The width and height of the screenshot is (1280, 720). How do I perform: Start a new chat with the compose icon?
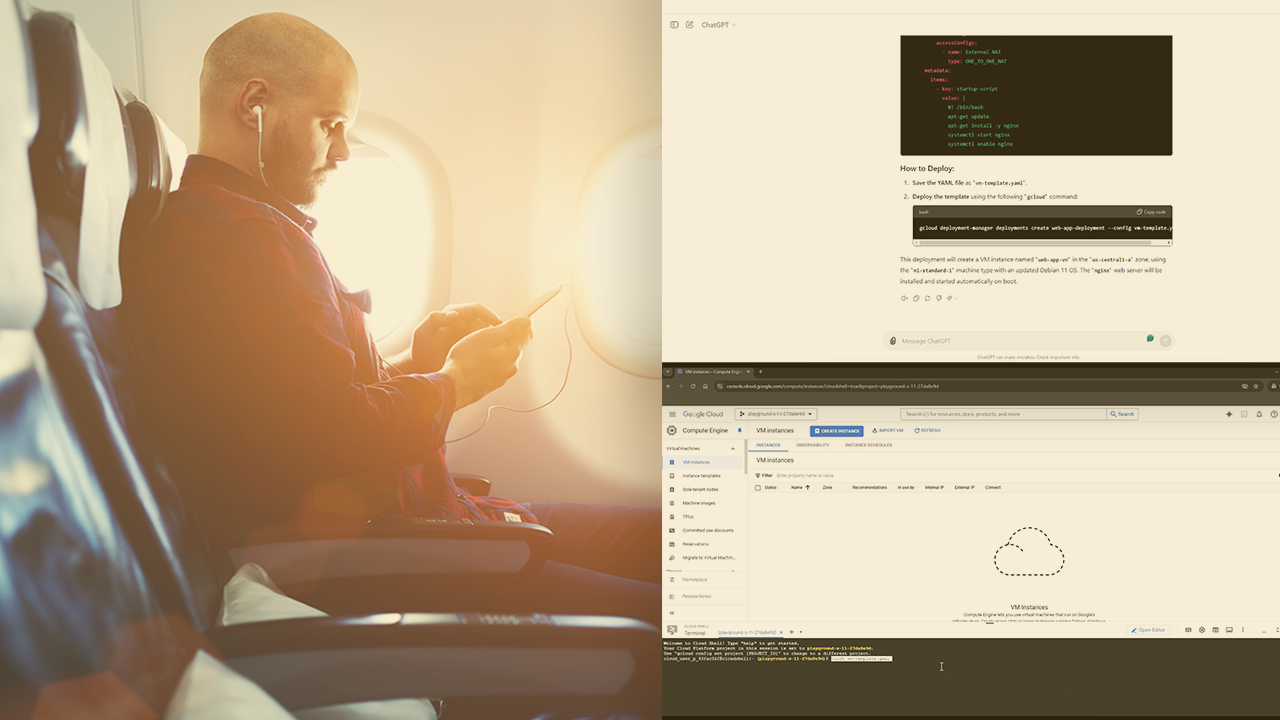(x=689, y=25)
